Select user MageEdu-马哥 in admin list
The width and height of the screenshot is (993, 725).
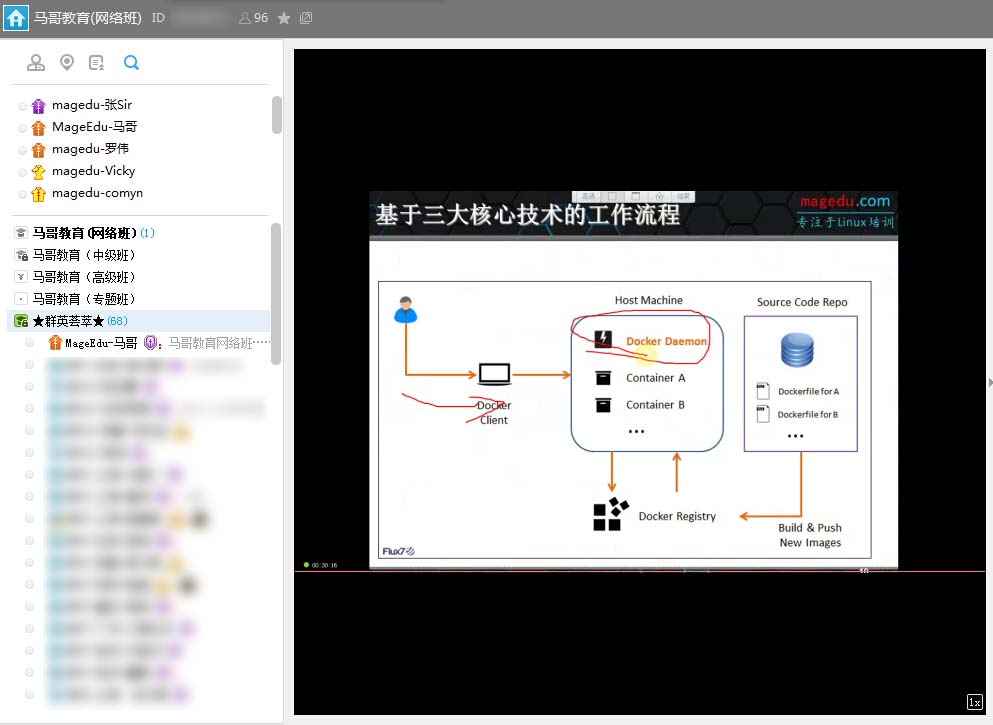(x=95, y=128)
